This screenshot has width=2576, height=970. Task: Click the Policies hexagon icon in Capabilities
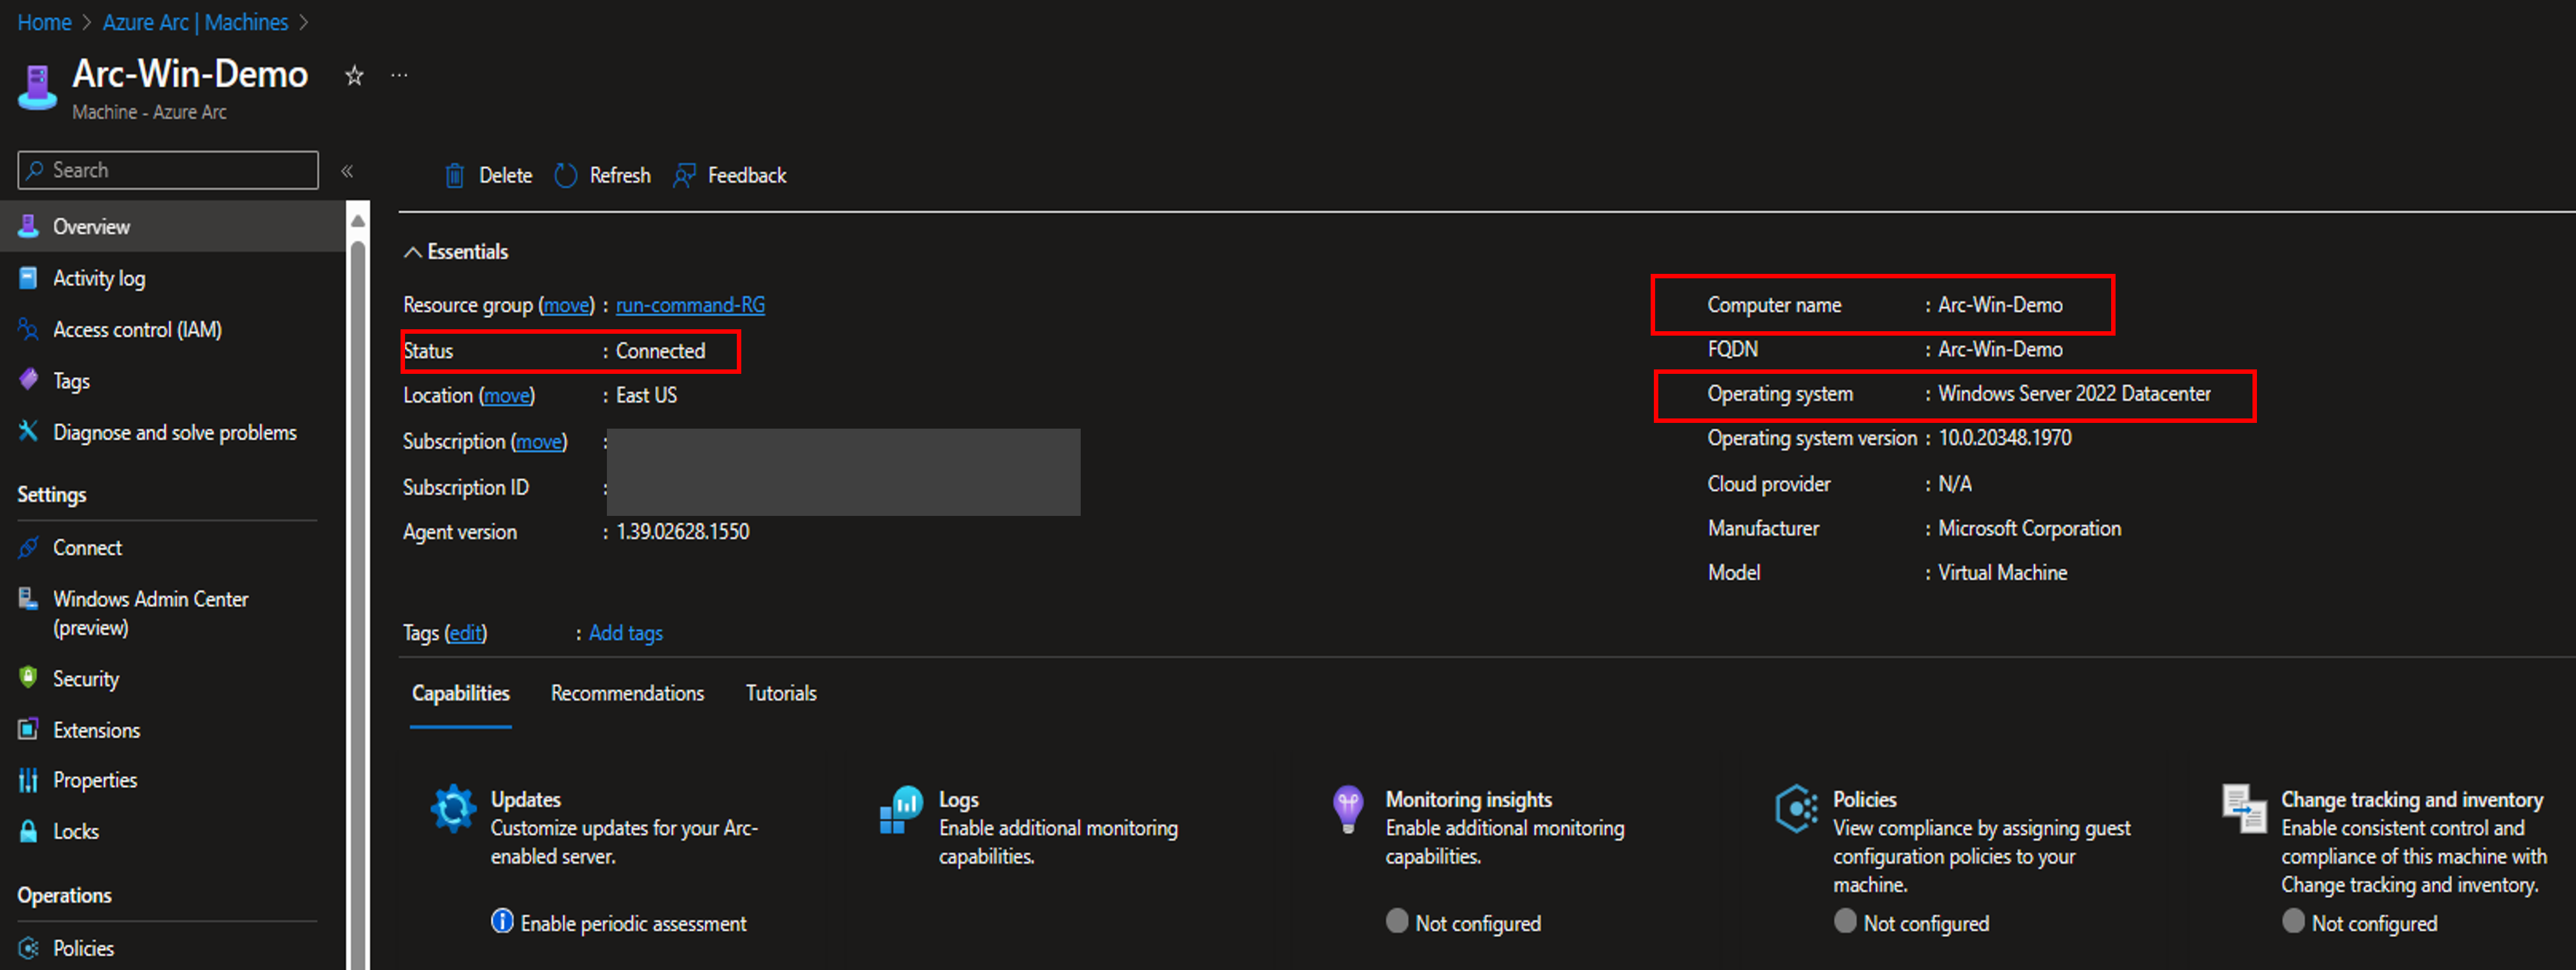(x=1796, y=808)
